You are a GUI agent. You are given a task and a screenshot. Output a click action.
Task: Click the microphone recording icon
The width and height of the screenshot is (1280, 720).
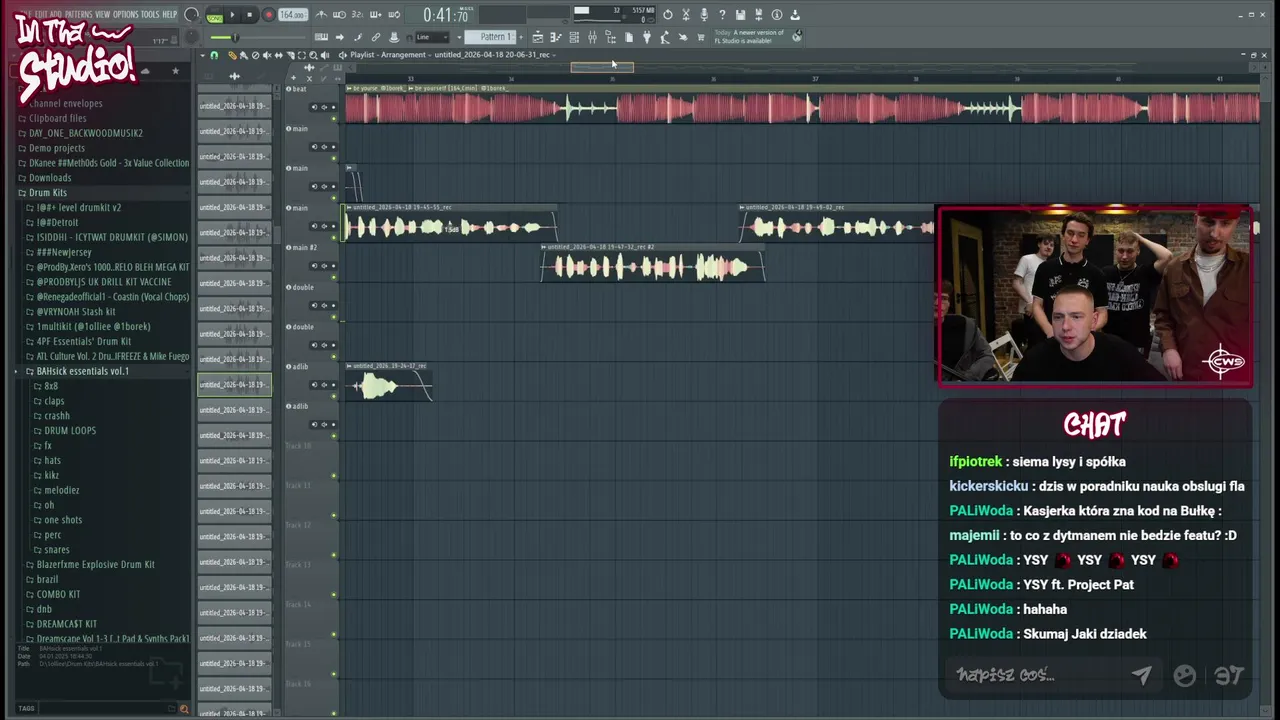click(x=704, y=15)
